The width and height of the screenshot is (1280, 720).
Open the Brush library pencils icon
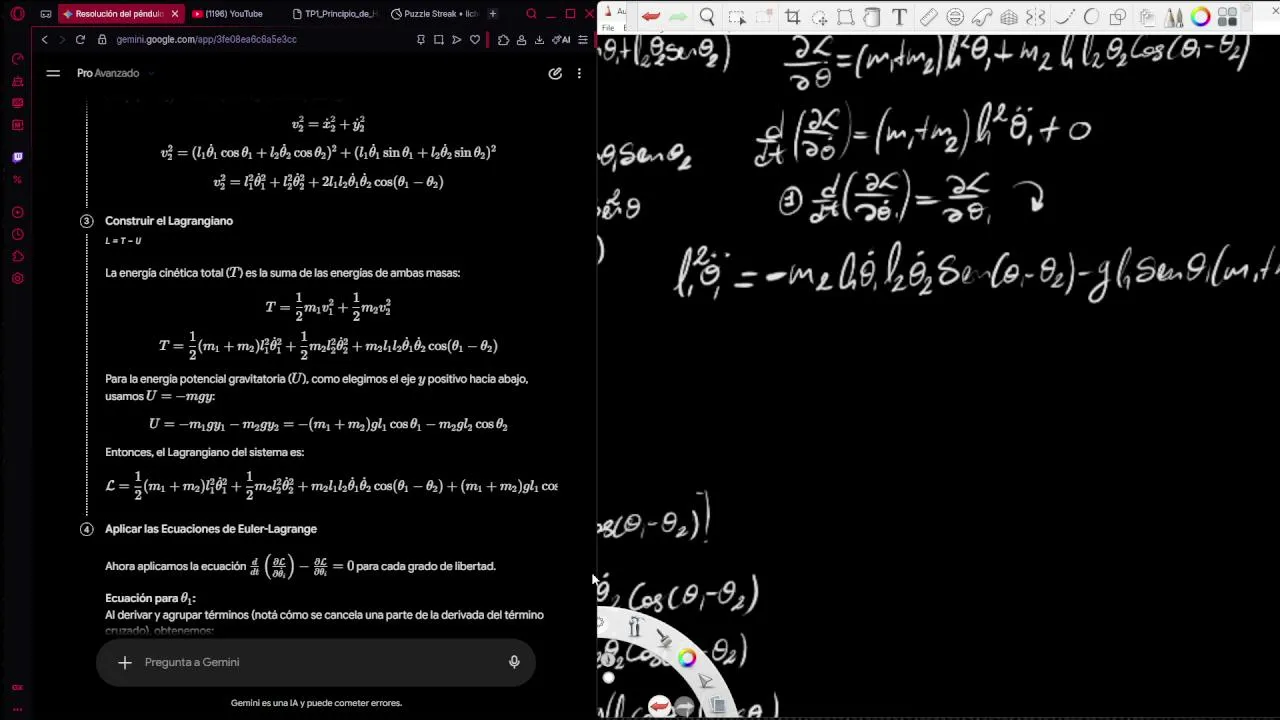coord(1173,17)
